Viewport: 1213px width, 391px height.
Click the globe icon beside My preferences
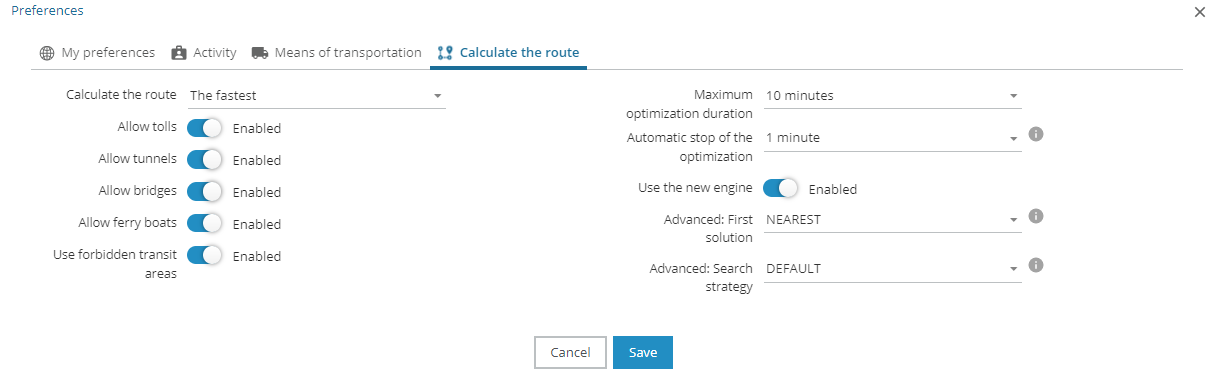[x=47, y=53]
